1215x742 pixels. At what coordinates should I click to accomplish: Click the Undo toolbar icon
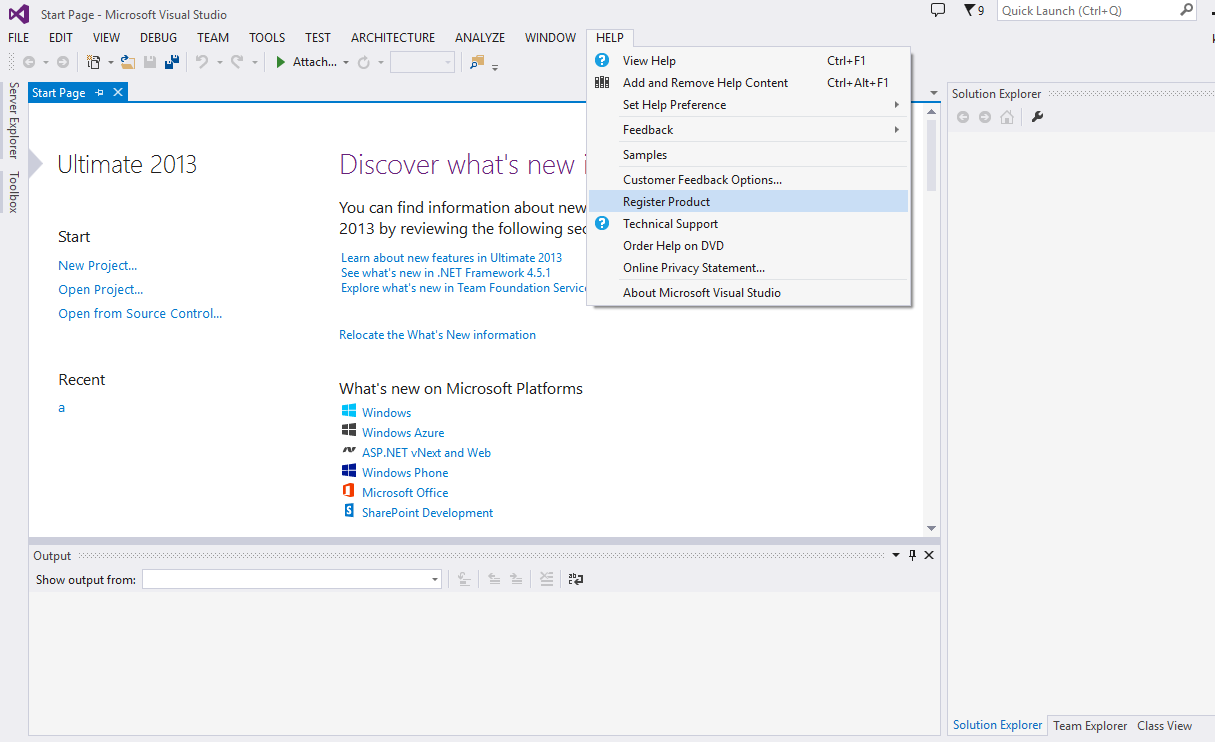[x=202, y=62]
